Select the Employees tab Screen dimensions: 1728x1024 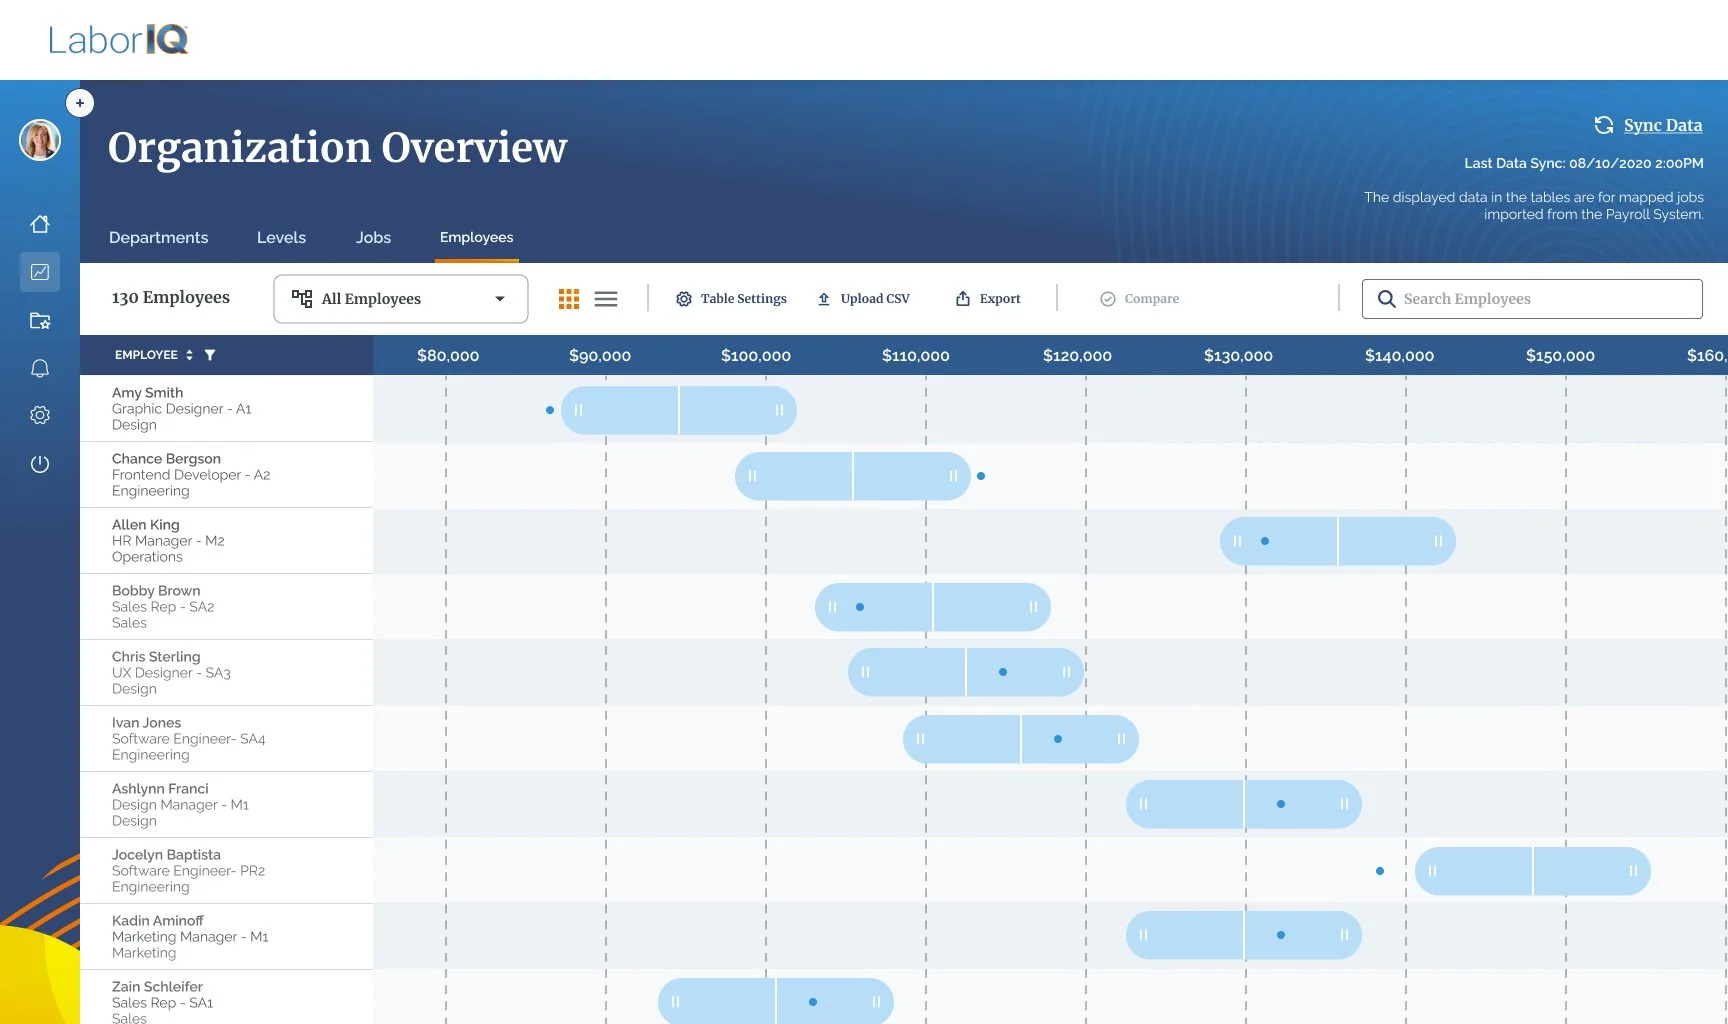[476, 237]
